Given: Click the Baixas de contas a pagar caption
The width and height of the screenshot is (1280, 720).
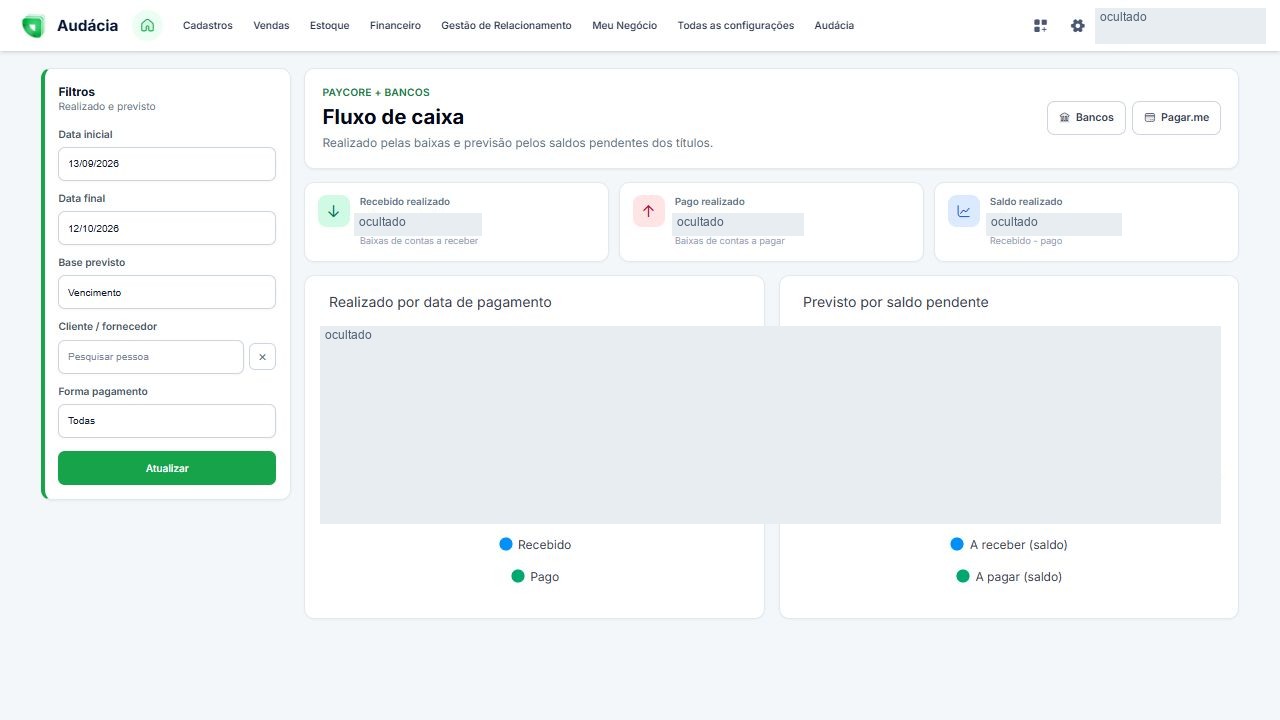Looking at the screenshot, I should pyautogui.click(x=730, y=241).
